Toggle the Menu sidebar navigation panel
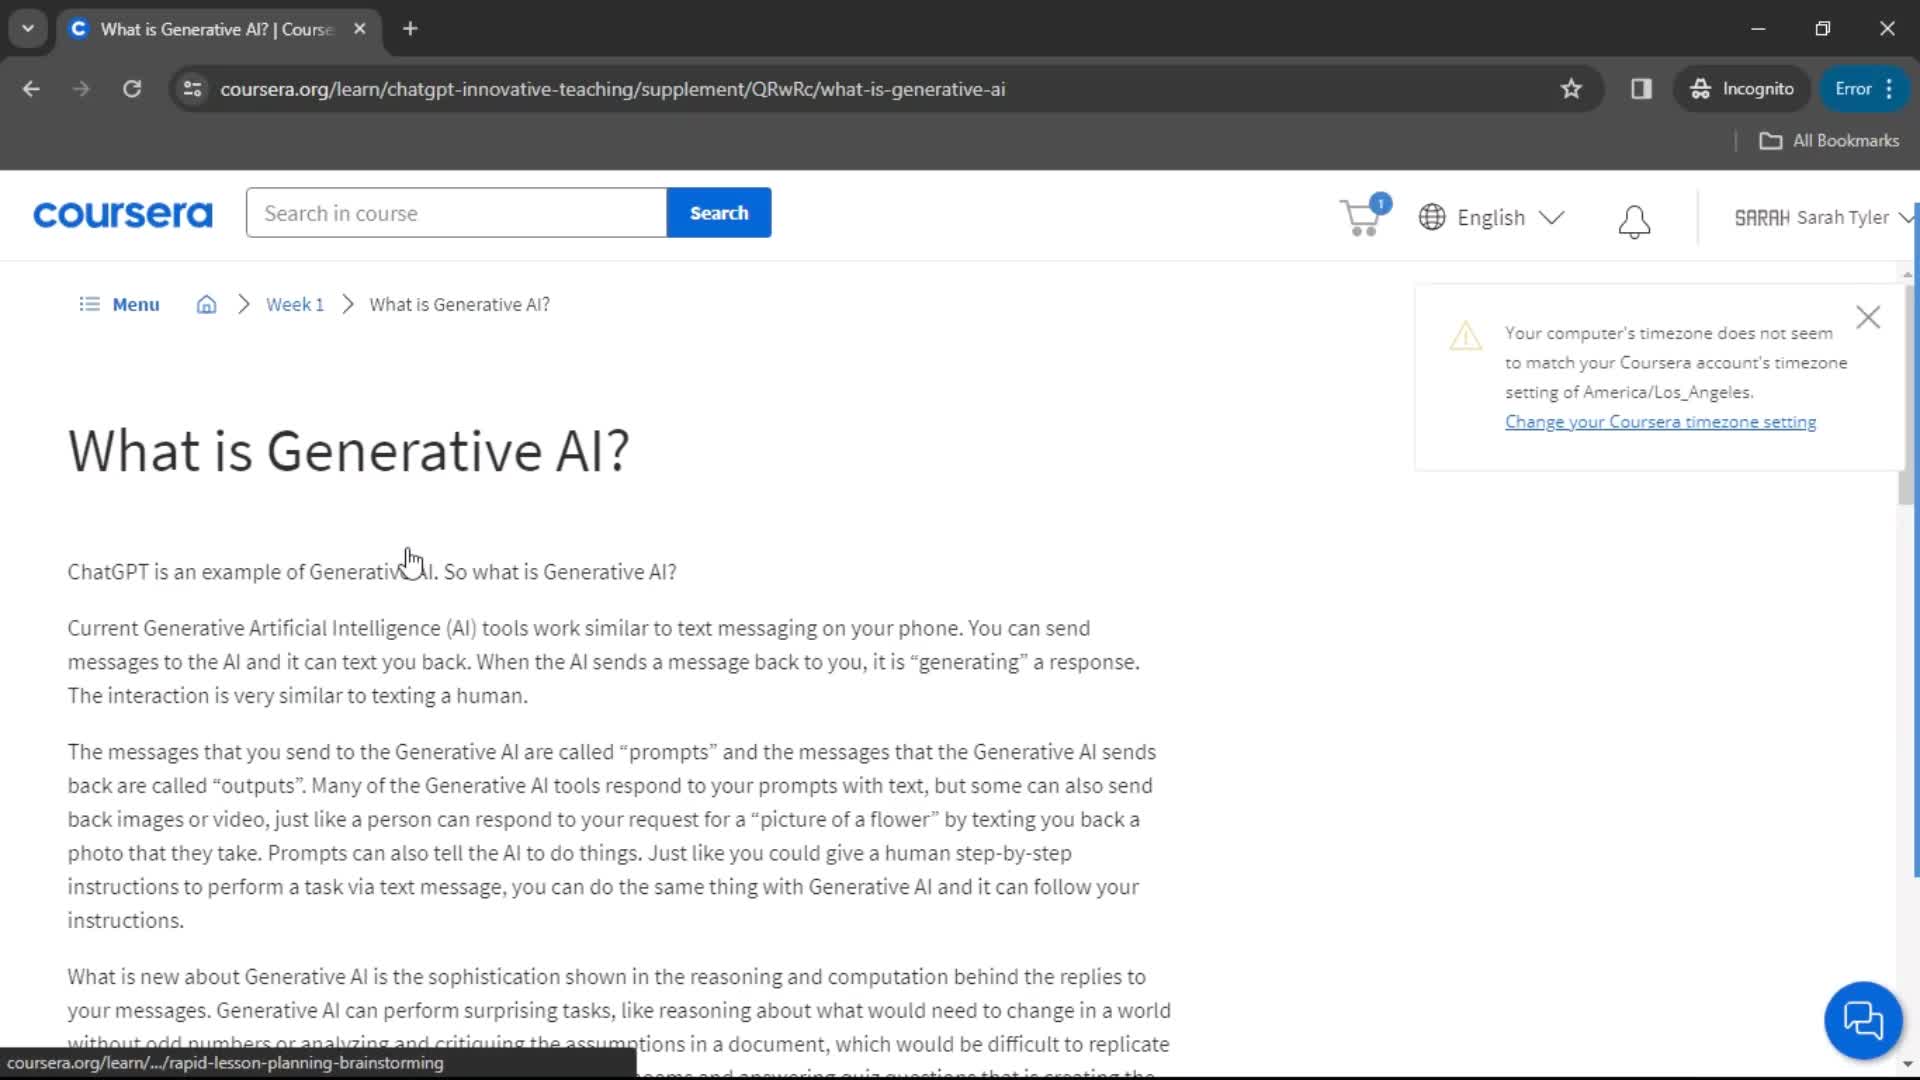The width and height of the screenshot is (1920, 1080). pos(117,303)
